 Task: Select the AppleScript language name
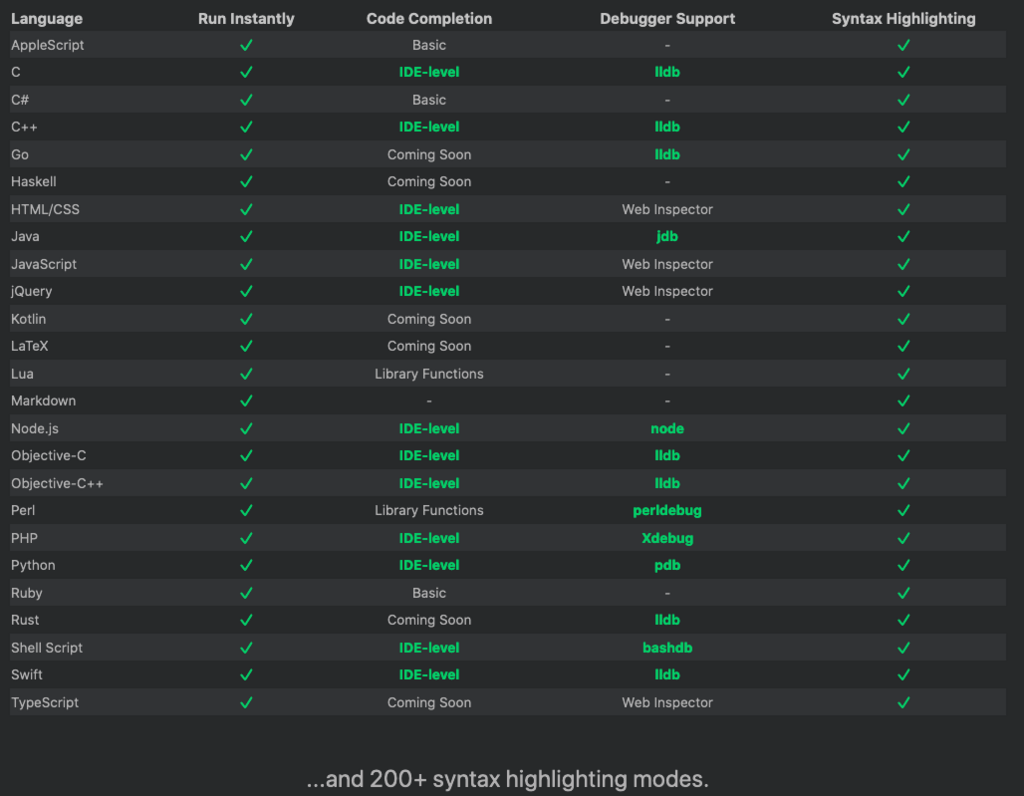[x=48, y=45]
